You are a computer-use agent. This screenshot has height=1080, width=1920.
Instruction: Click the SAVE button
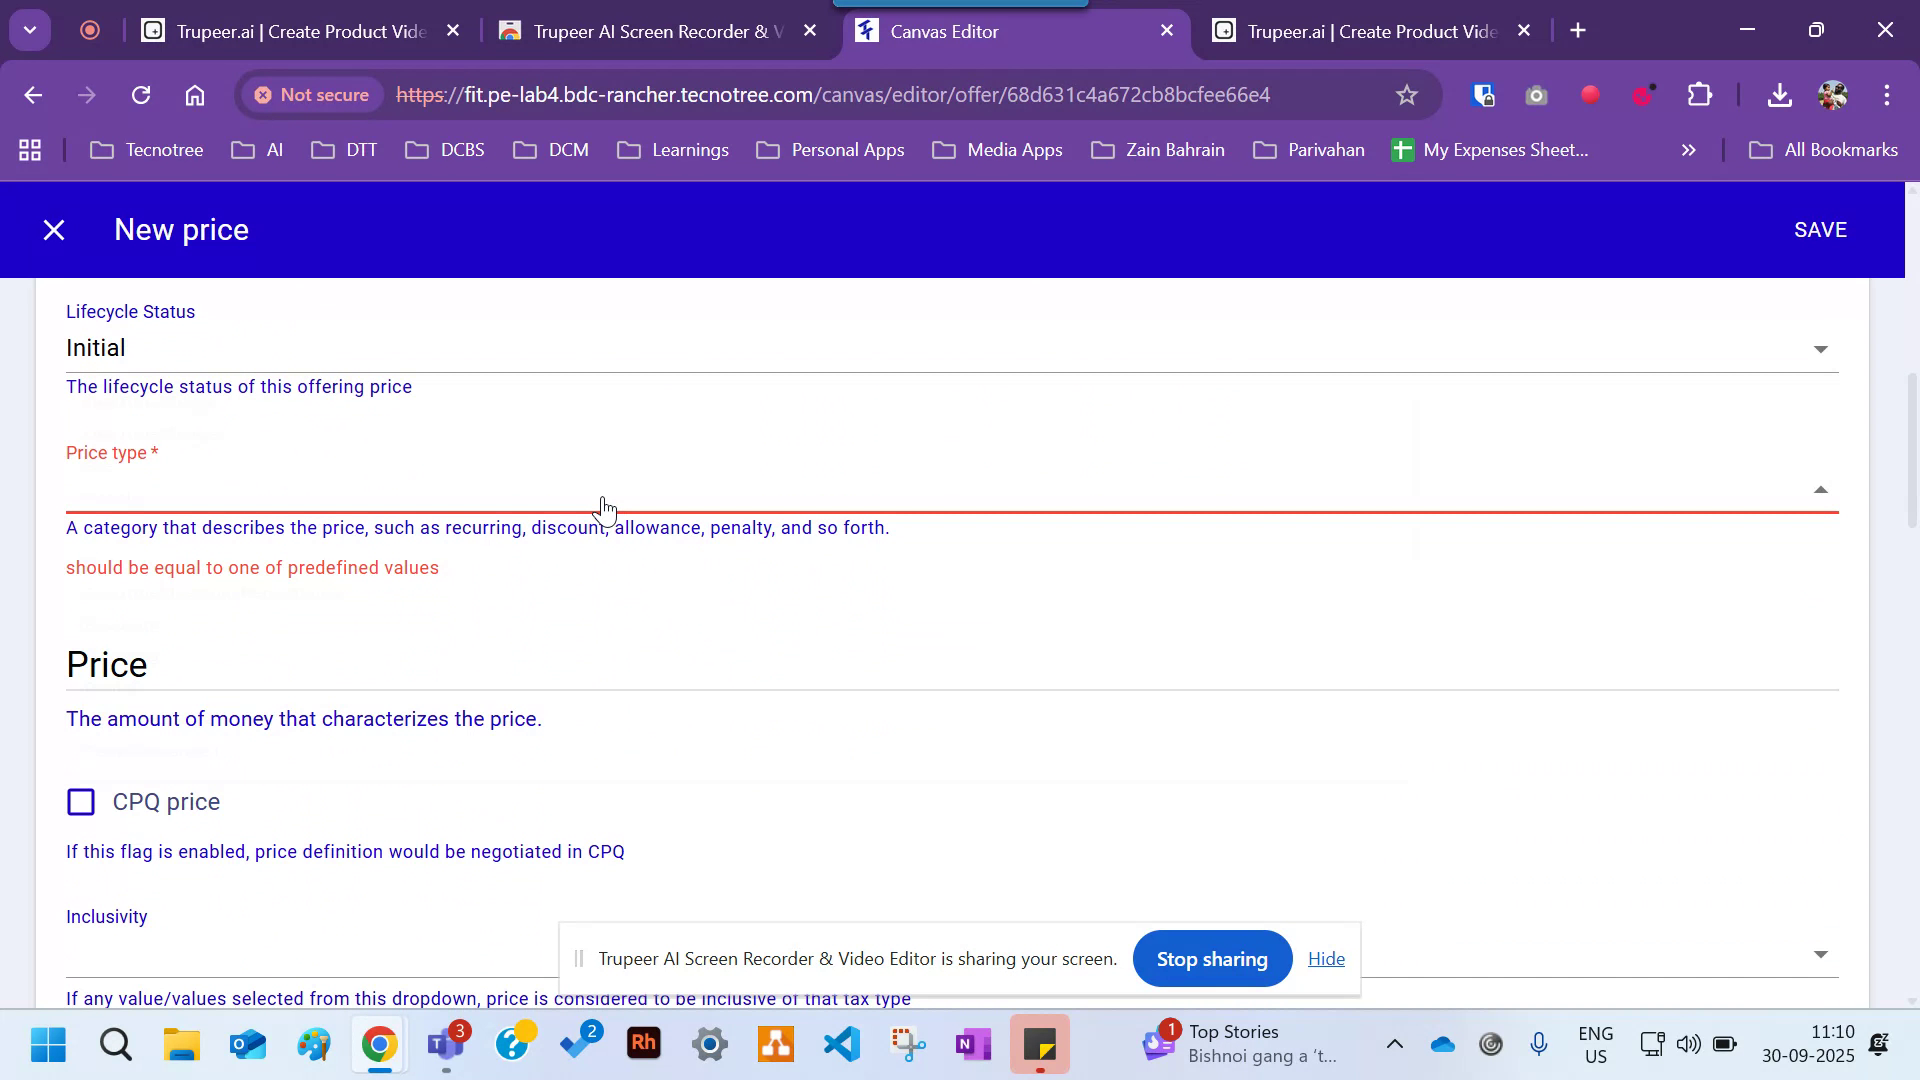(1820, 229)
